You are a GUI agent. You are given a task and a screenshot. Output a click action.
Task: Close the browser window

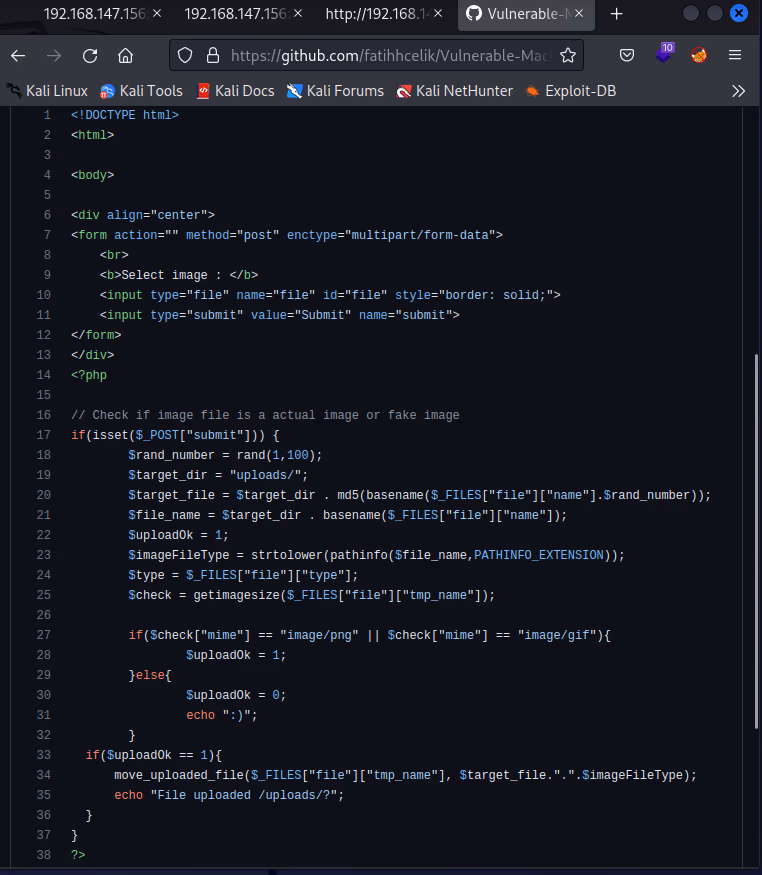point(739,13)
